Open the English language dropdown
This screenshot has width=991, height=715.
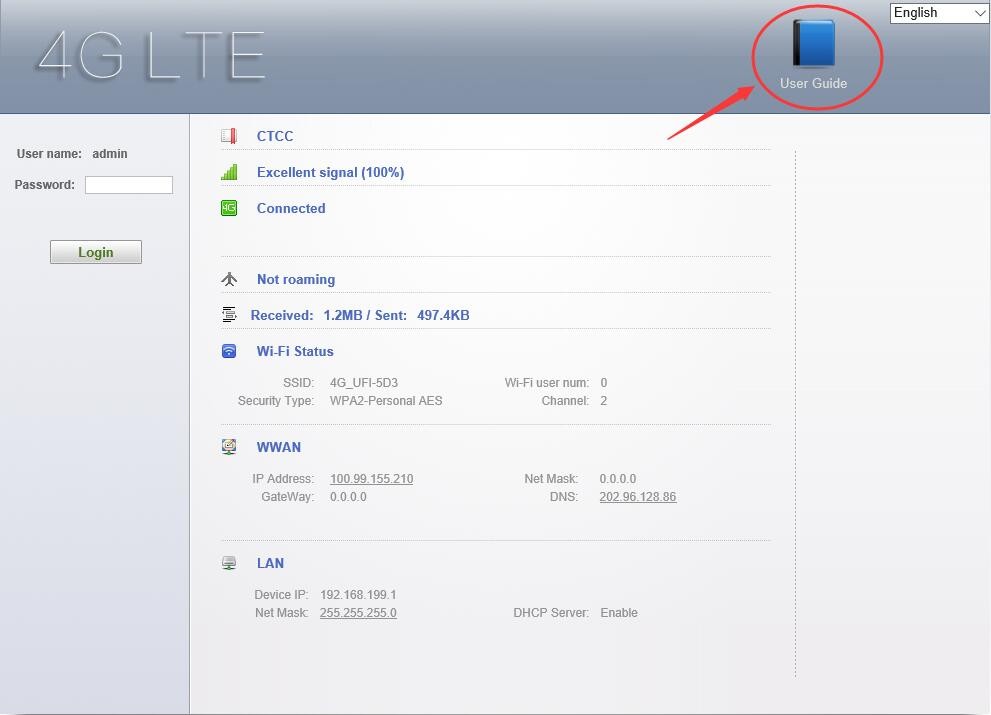(x=938, y=13)
